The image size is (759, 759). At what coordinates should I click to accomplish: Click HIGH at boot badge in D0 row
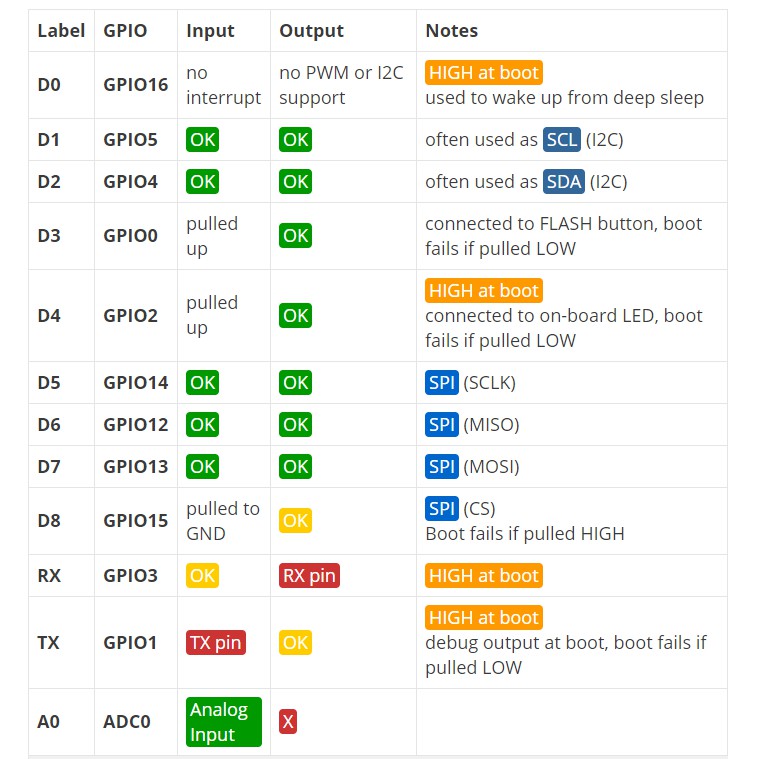coord(484,73)
